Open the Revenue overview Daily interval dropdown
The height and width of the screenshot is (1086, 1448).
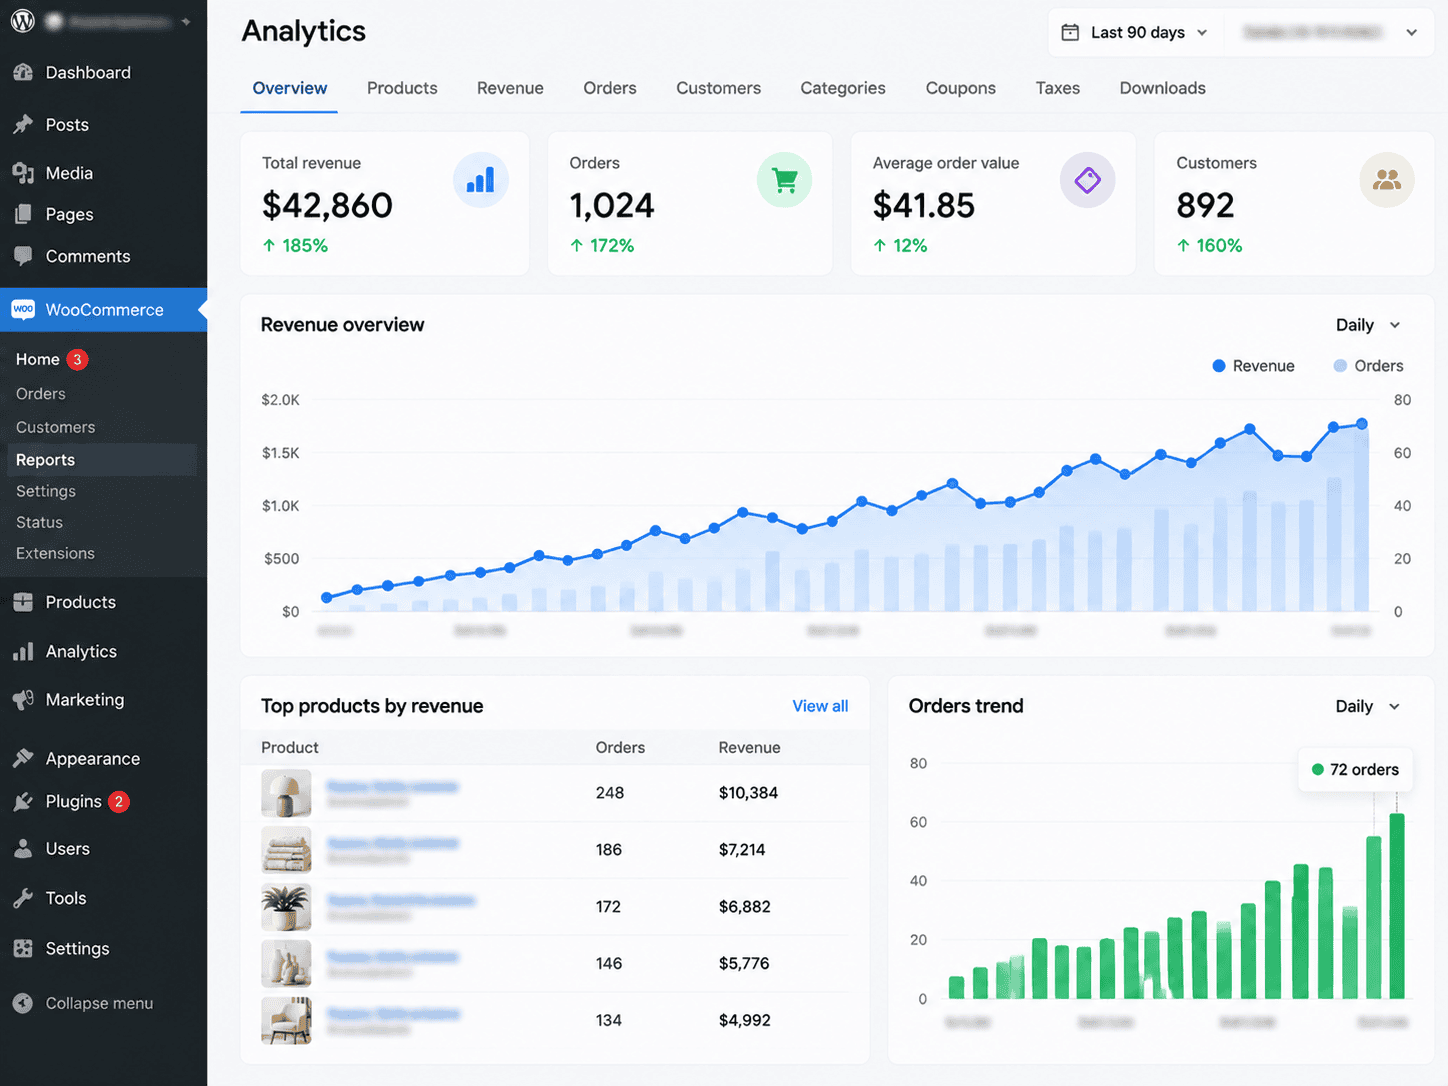[x=1368, y=325]
